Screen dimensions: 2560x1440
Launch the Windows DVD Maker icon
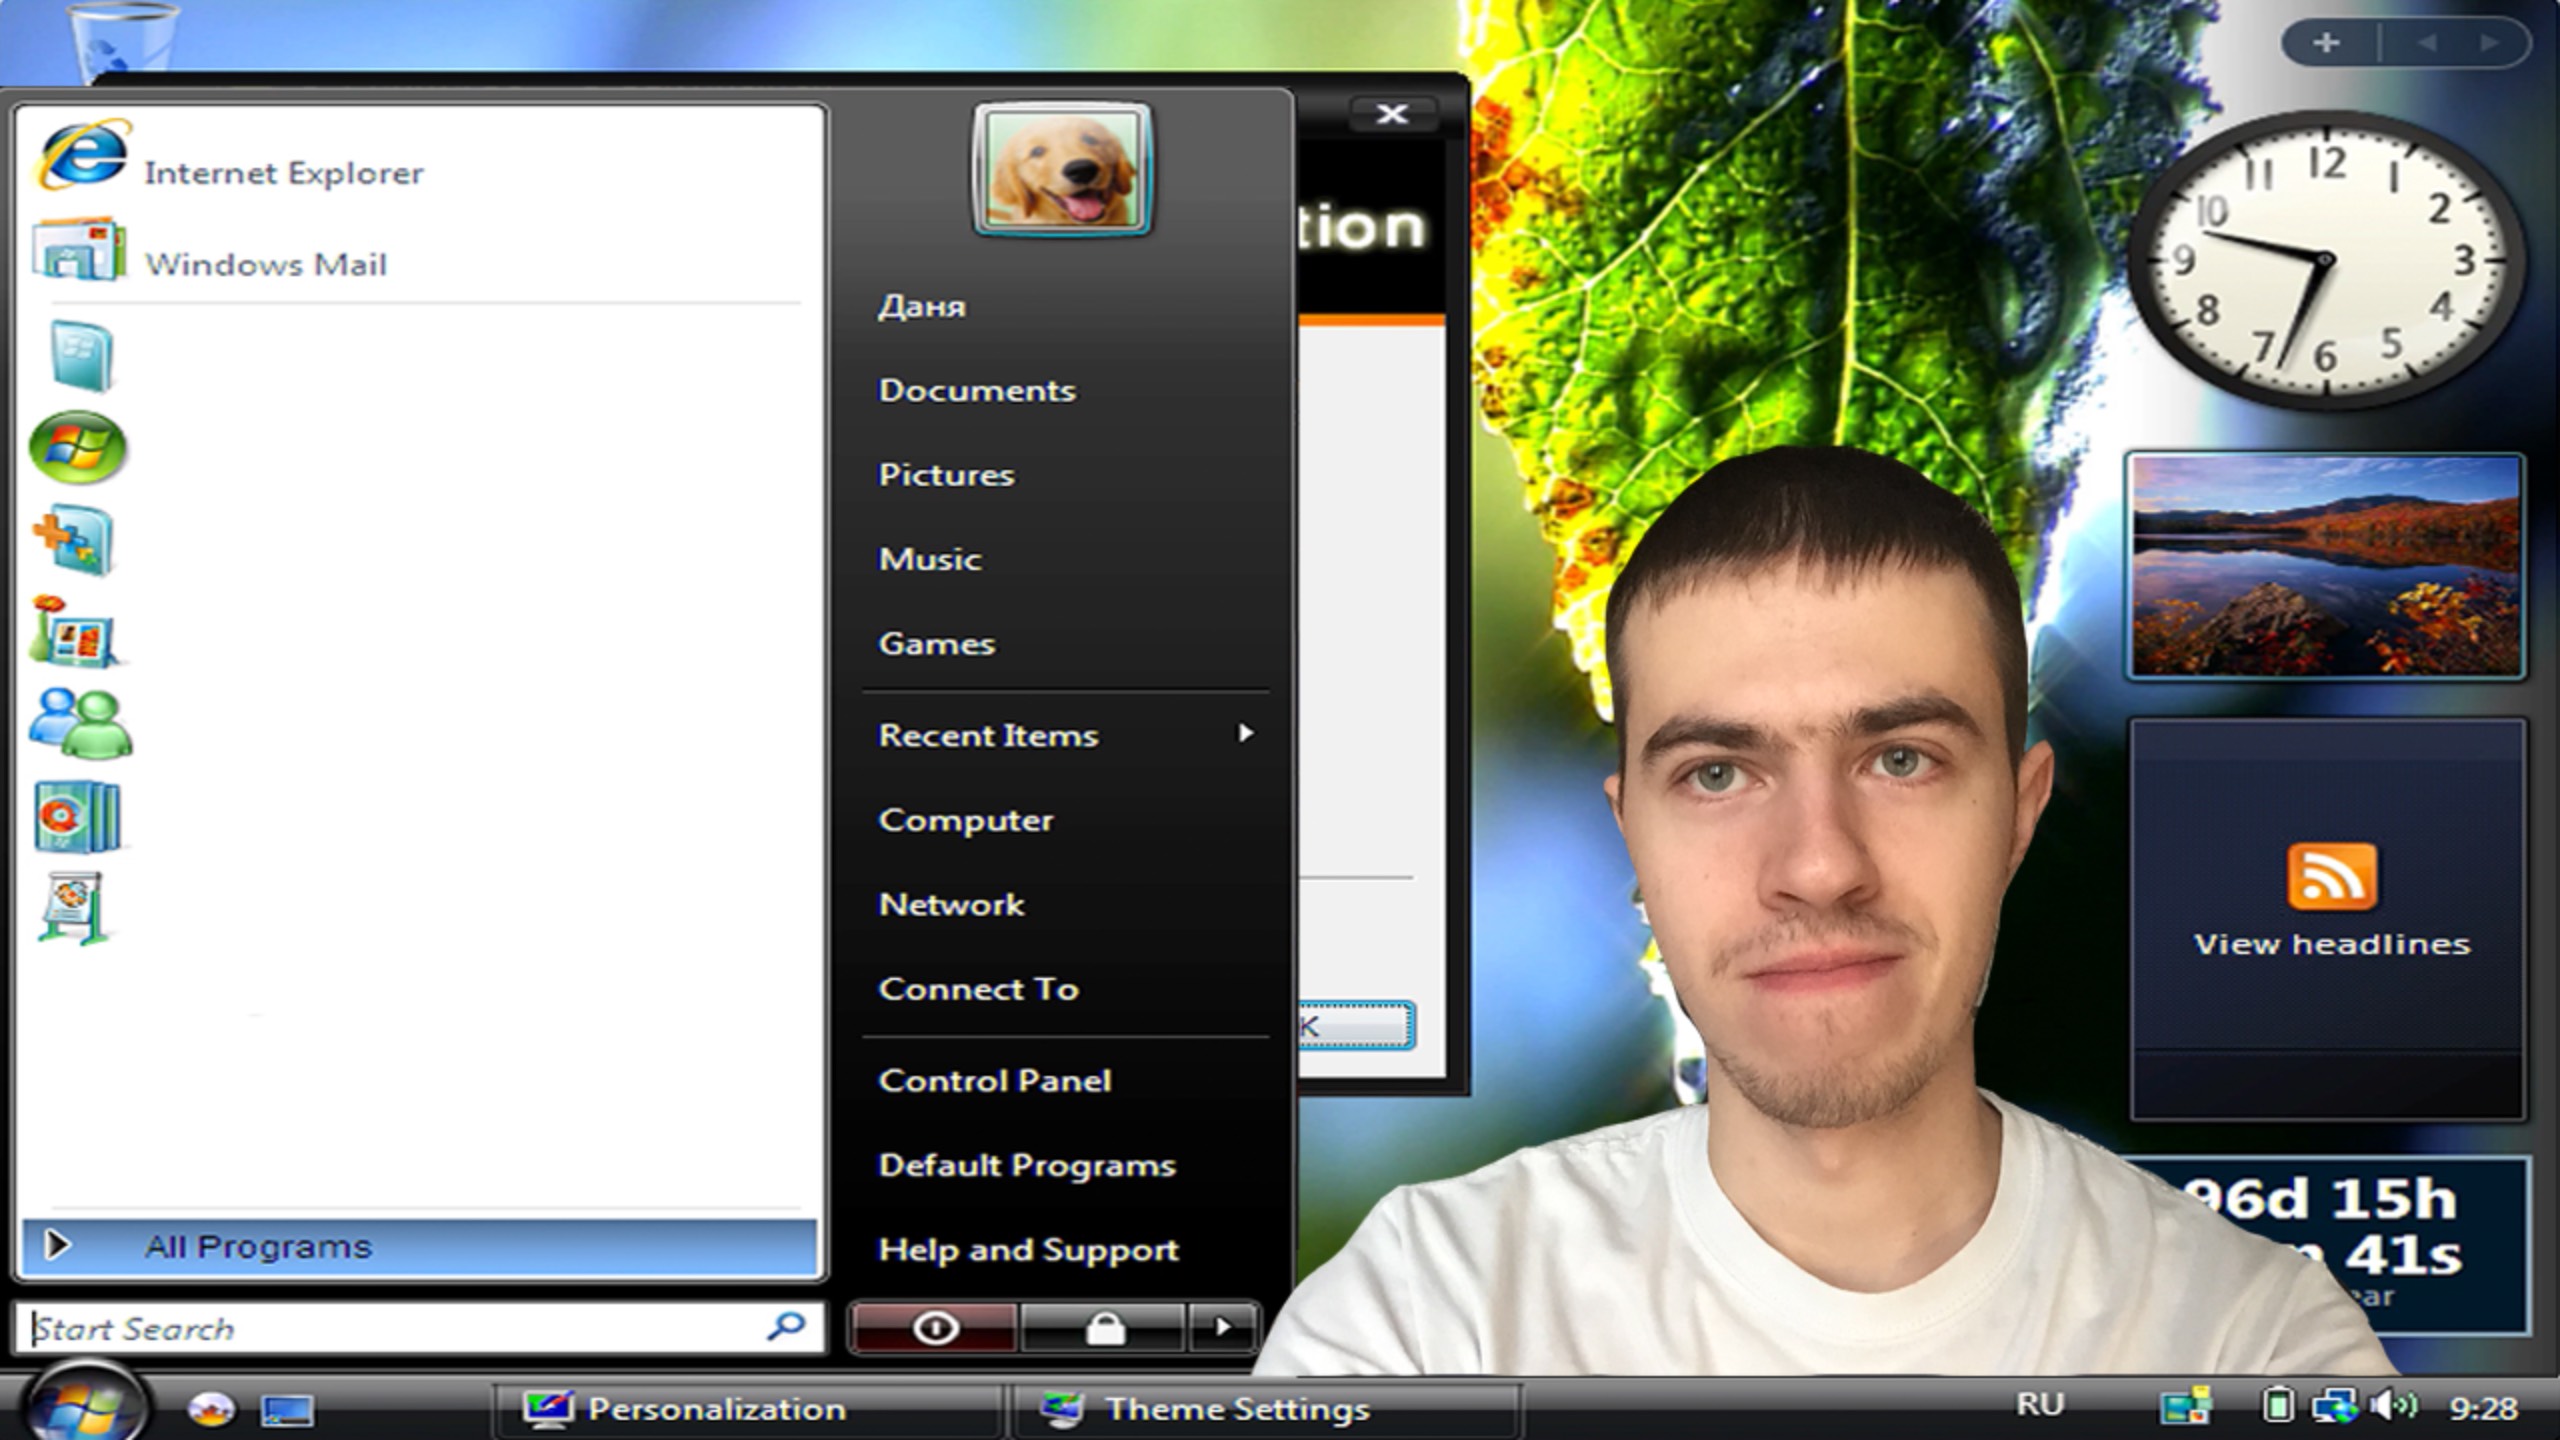(78, 816)
